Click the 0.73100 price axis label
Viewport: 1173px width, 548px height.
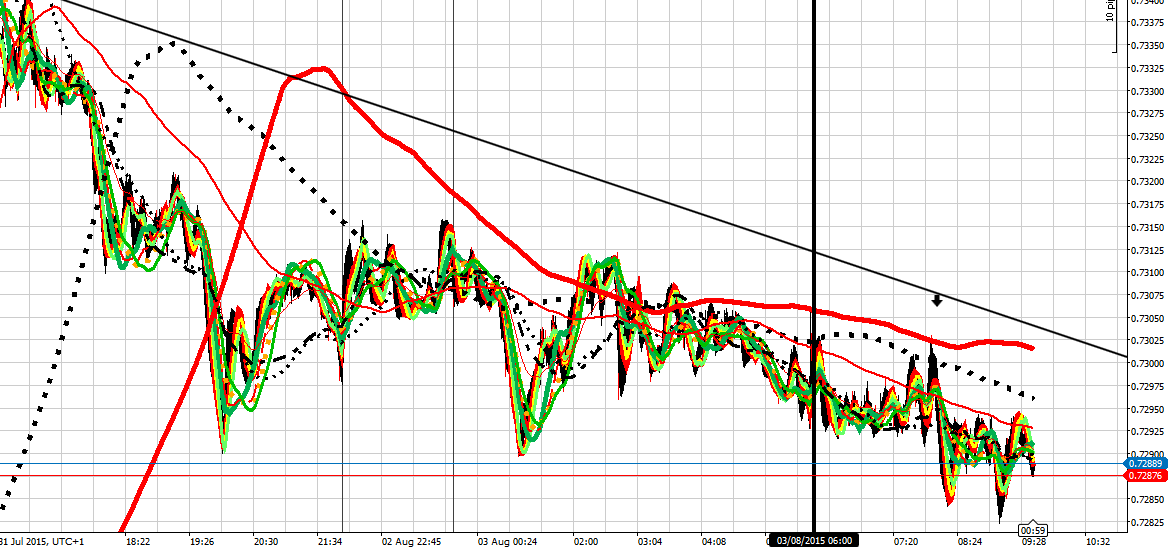(x=1146, y=273)
